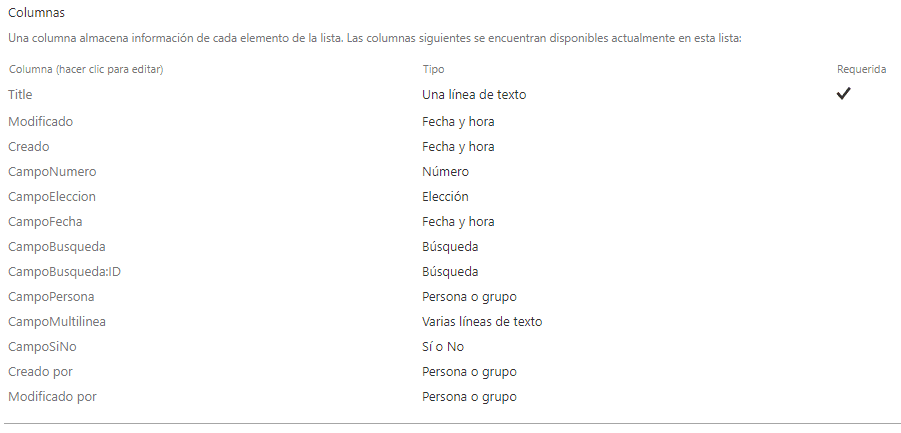Open the Title column settings
This screenshot has width=901, height=433.
coord(20,95)
